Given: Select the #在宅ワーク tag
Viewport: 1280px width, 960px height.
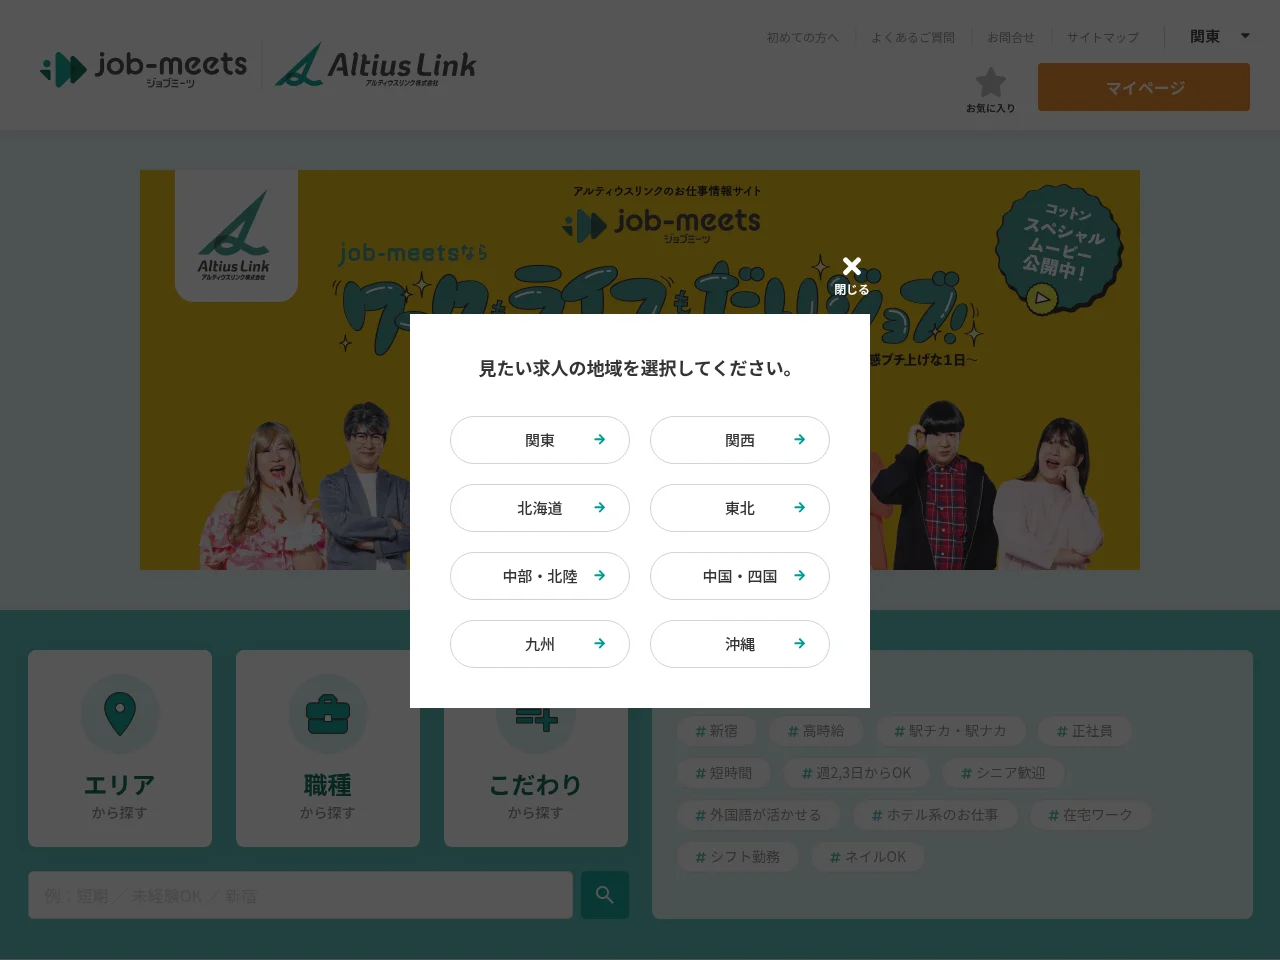Looking at the screenshot, I should coord(1090,815).
